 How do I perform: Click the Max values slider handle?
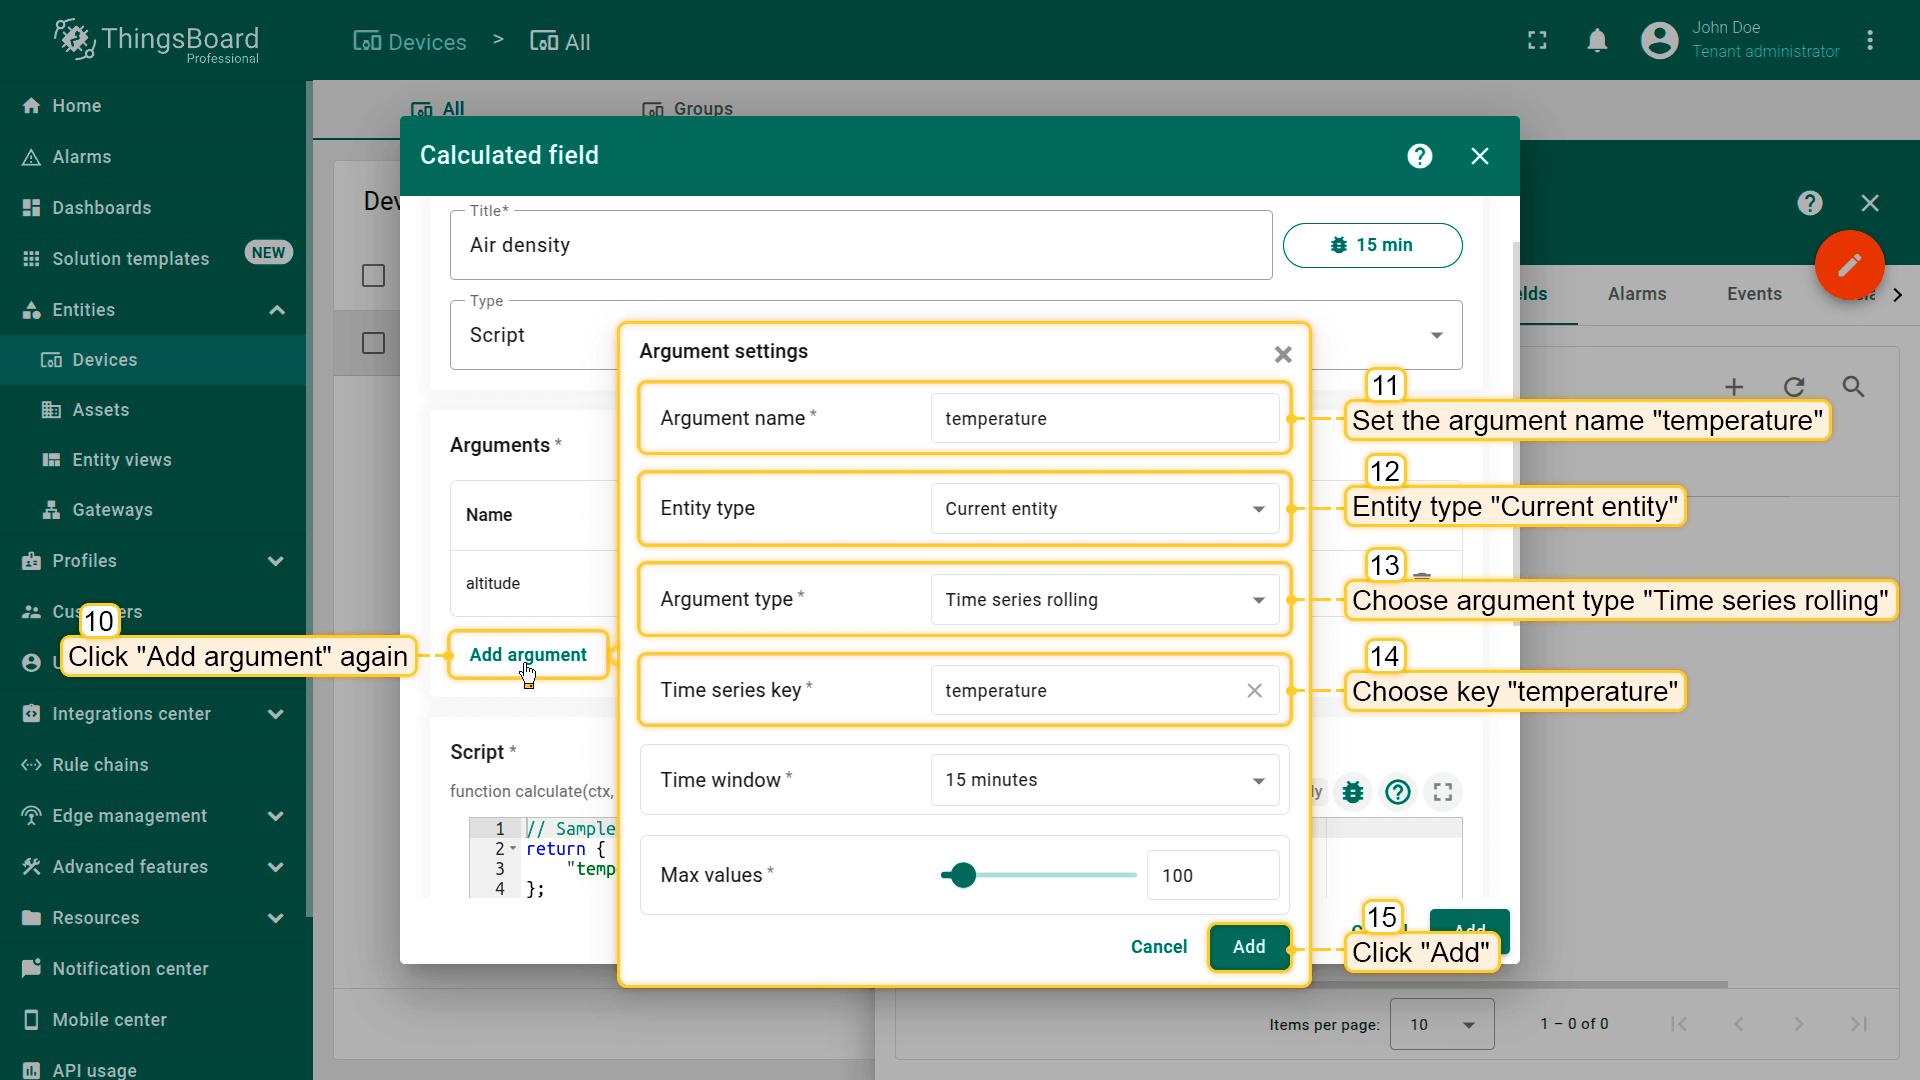[963, 876]
